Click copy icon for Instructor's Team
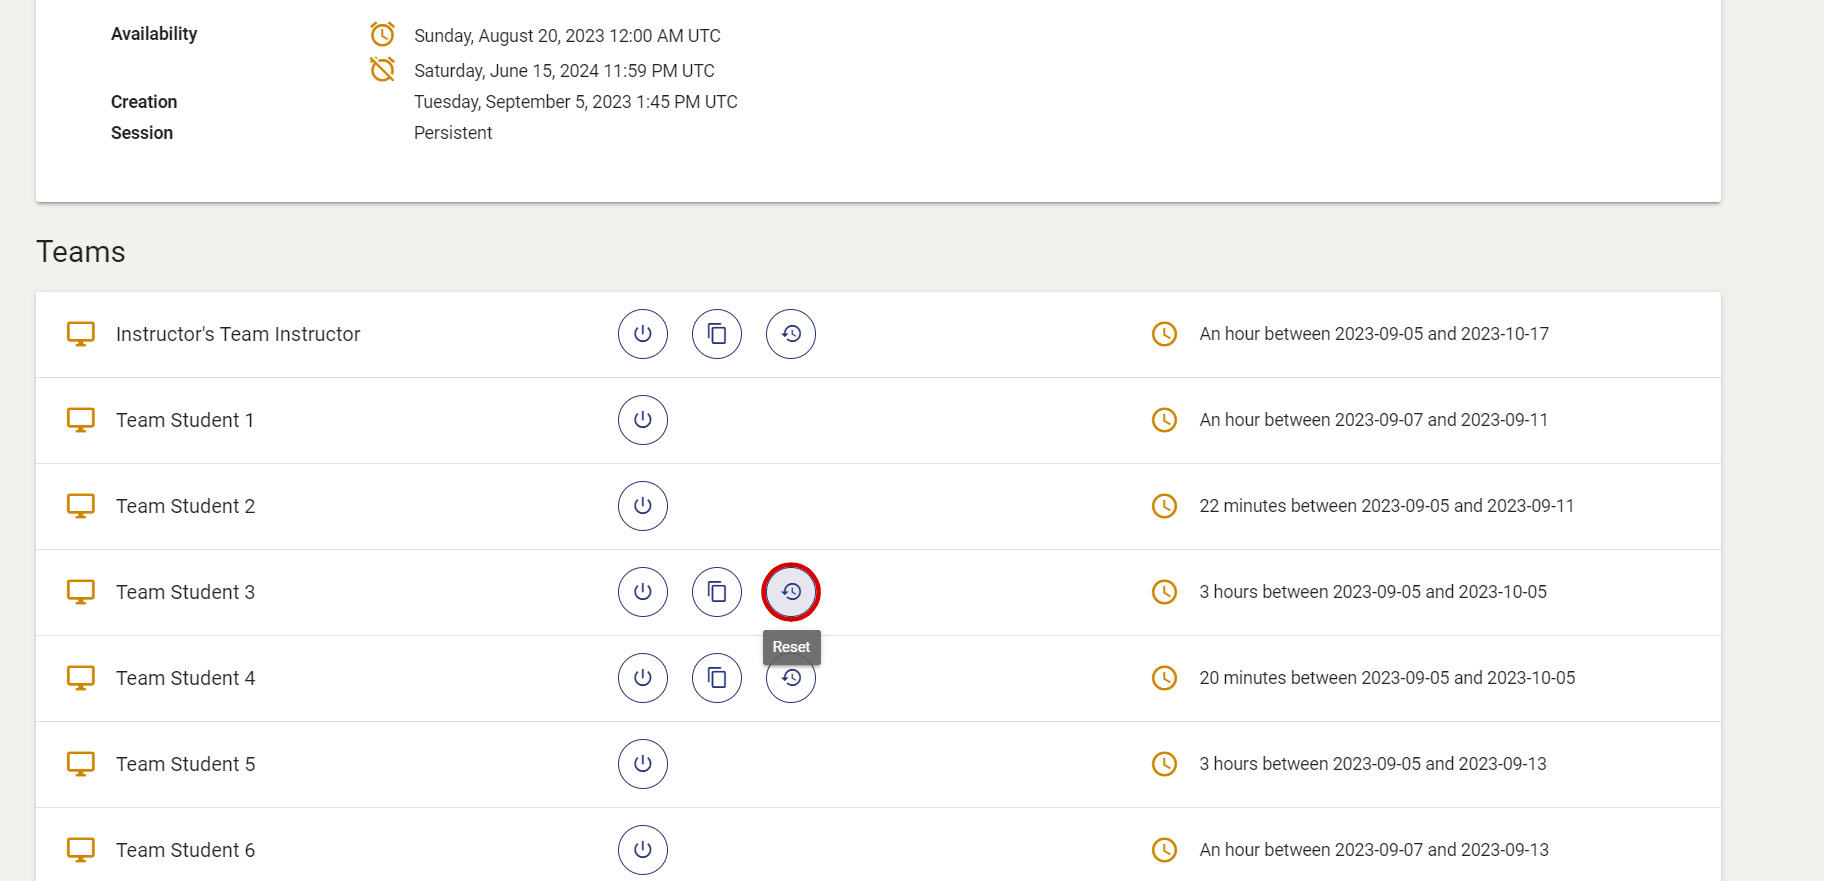The height and width of the screenshot is (881, 1824). point(716,334)
